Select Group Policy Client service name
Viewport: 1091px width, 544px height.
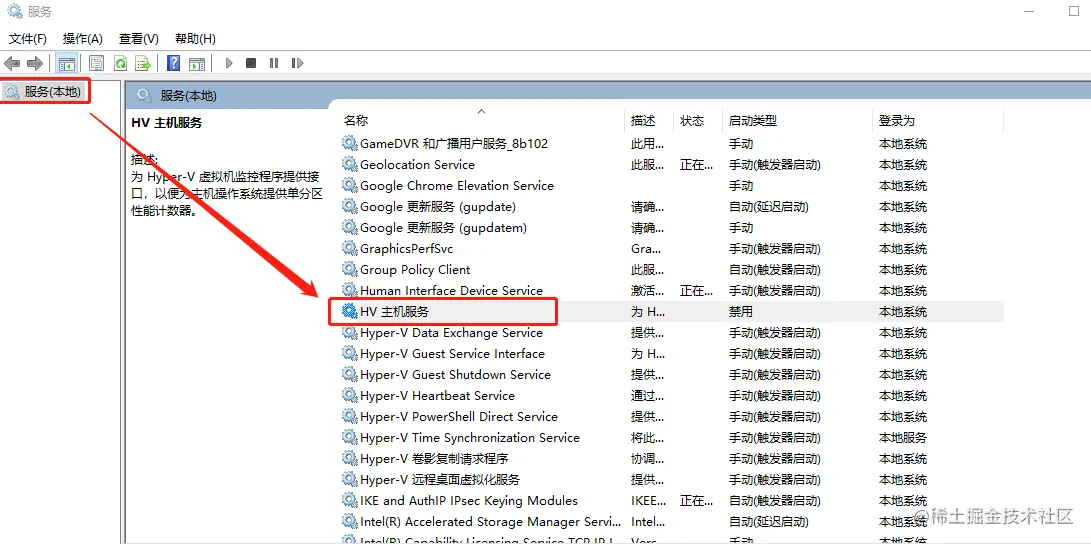click(415, 269)
